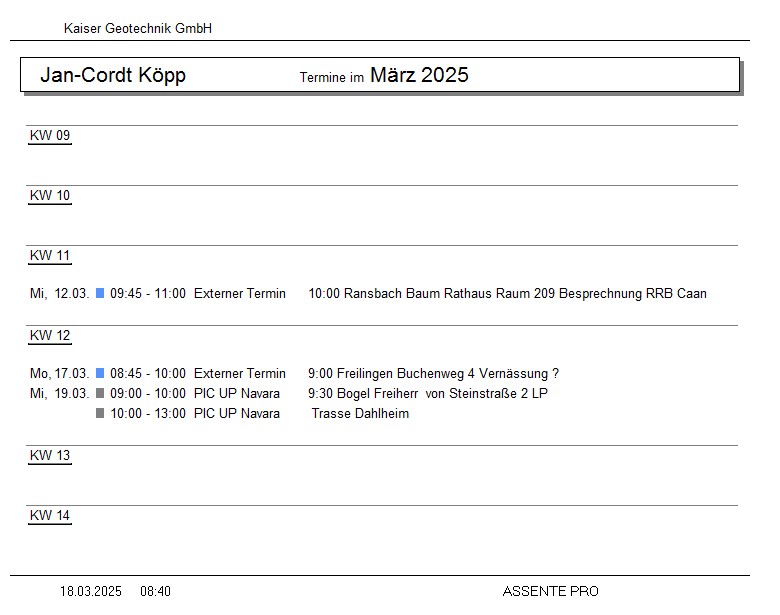The height and width of the screenshot is (615, 780).
Task: Jump to the KW 12 week heading
Action: point(50,336)
